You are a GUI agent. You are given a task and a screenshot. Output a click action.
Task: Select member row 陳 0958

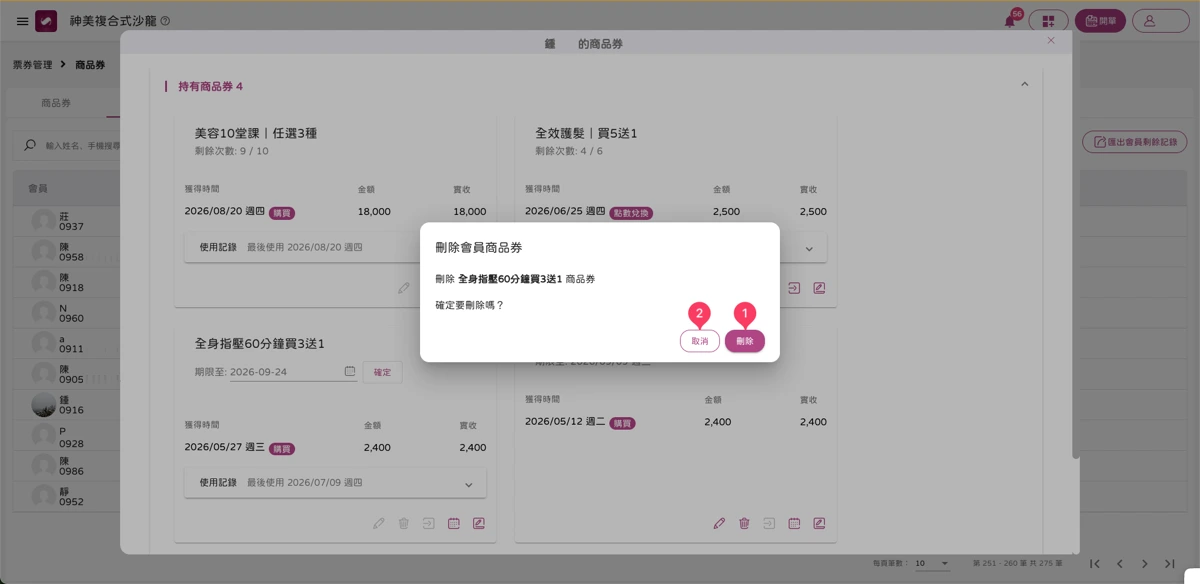pos(66,251)
